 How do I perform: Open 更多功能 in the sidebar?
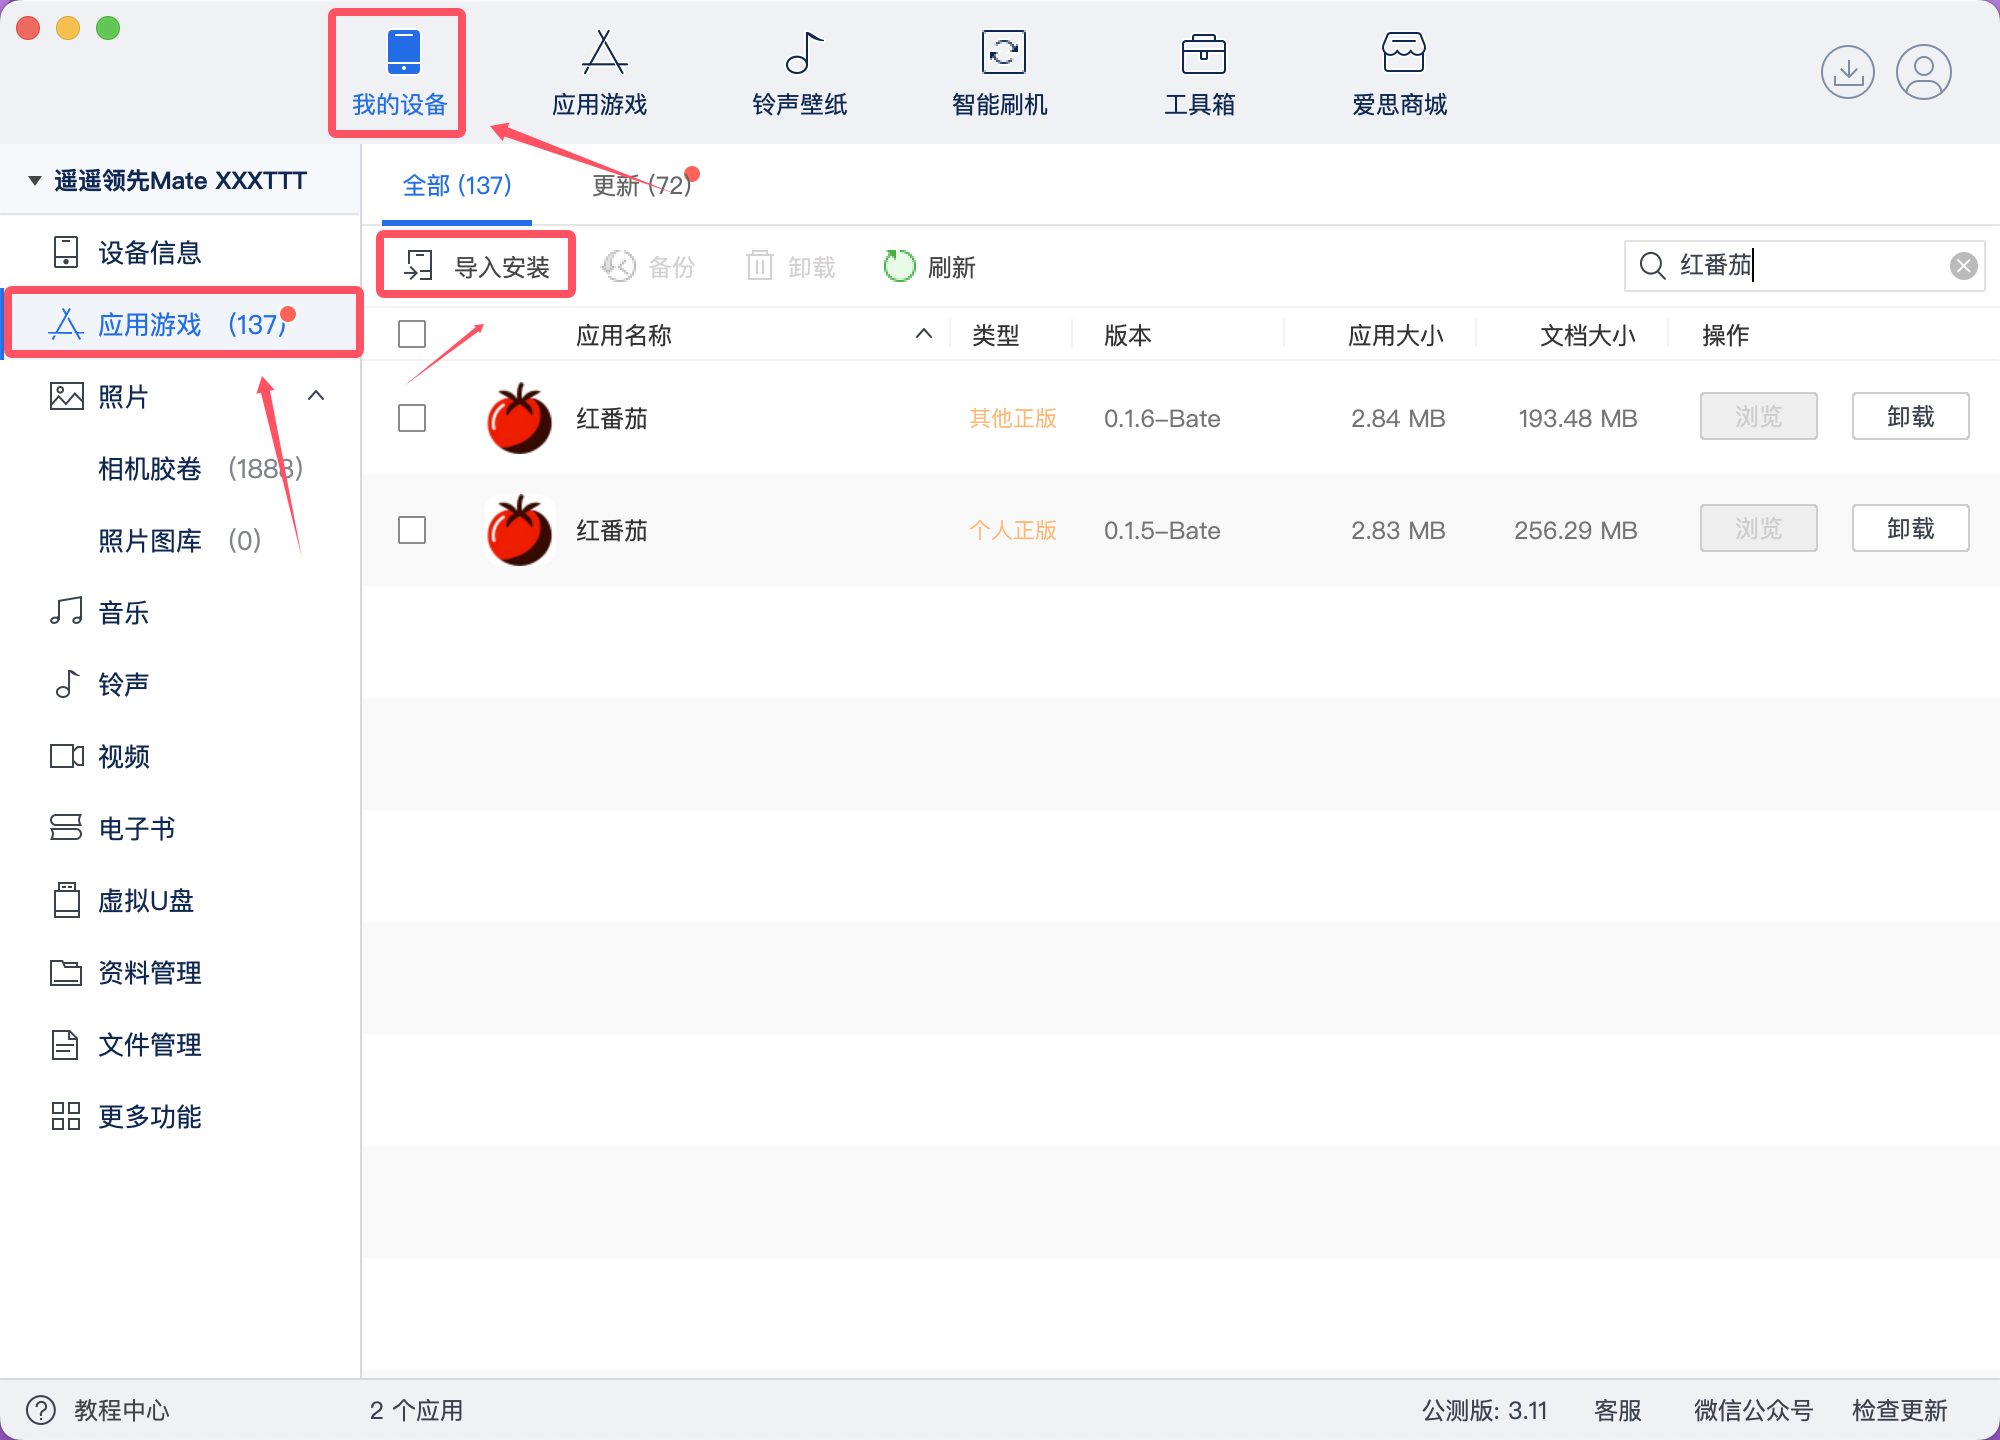[x=180, y=1116]
